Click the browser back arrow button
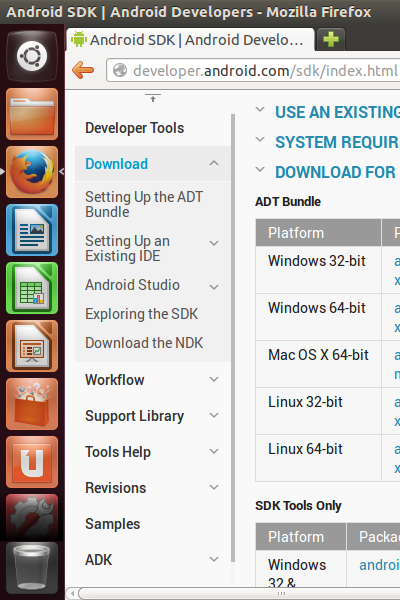400x600 pixels. [83, 70]
